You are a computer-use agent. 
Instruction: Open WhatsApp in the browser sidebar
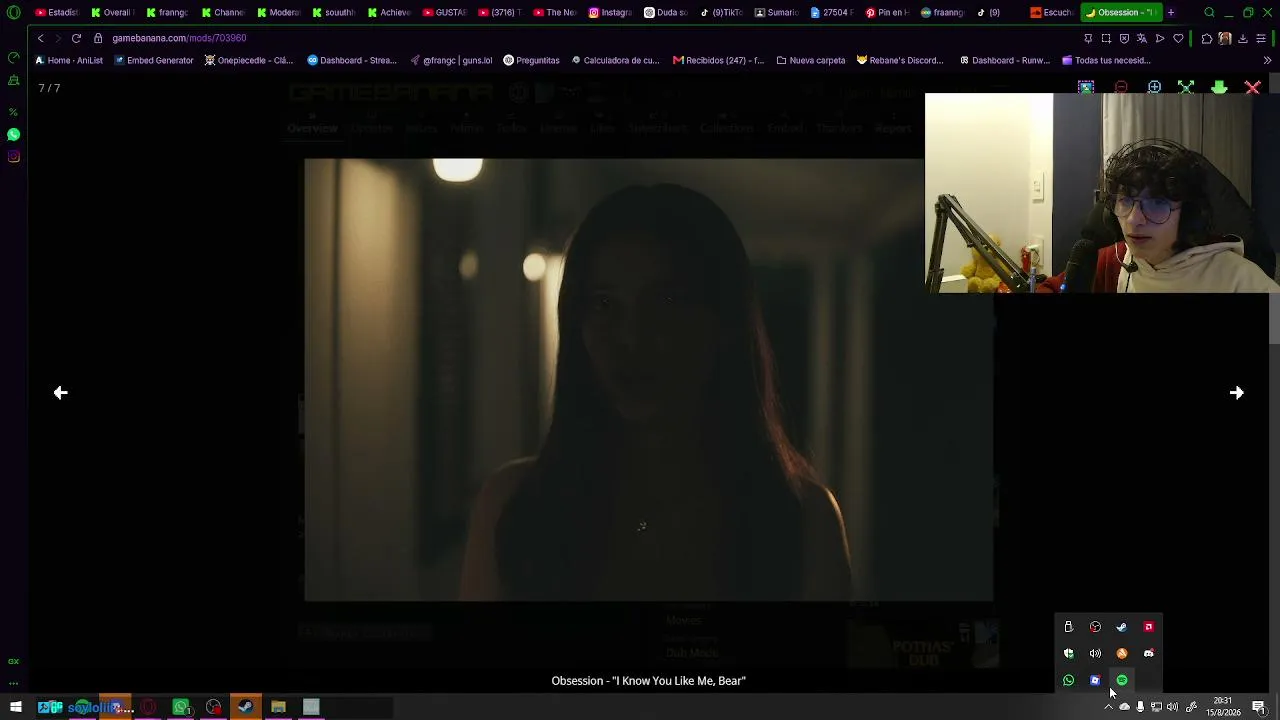point(14,134)
